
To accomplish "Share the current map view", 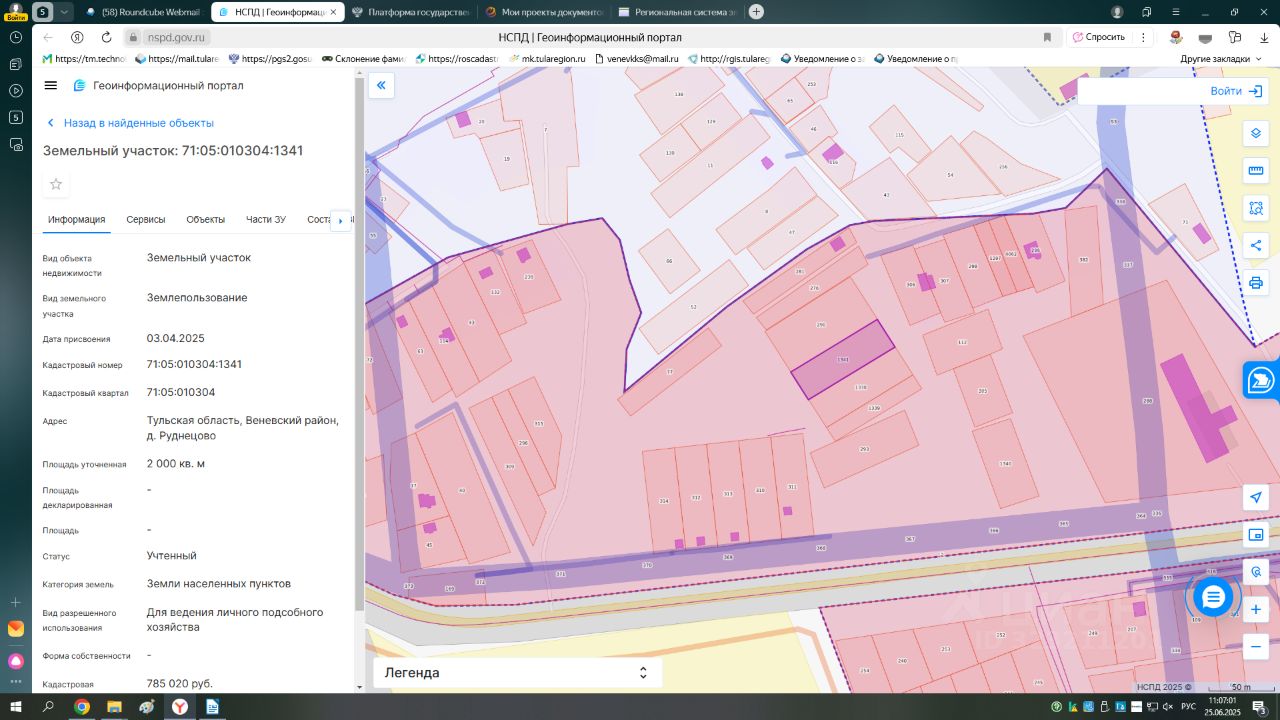I will point(1256,245).
